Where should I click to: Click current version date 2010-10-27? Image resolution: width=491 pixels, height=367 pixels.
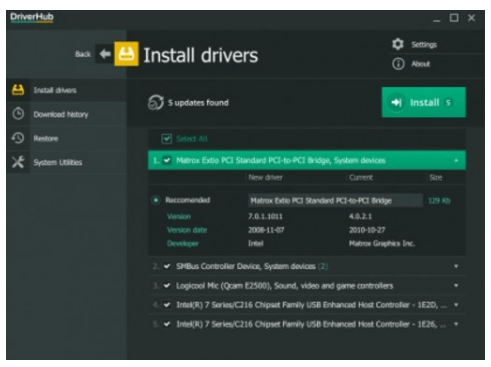tap(367, 230)
